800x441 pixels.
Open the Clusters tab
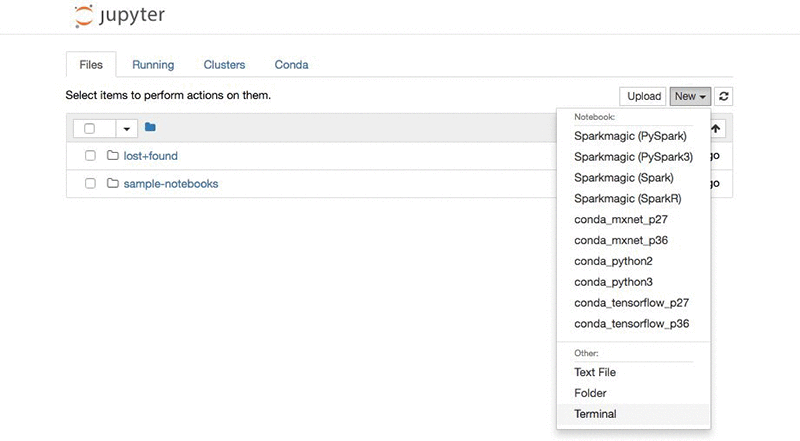pyautogui.click(x=224, y=65)
